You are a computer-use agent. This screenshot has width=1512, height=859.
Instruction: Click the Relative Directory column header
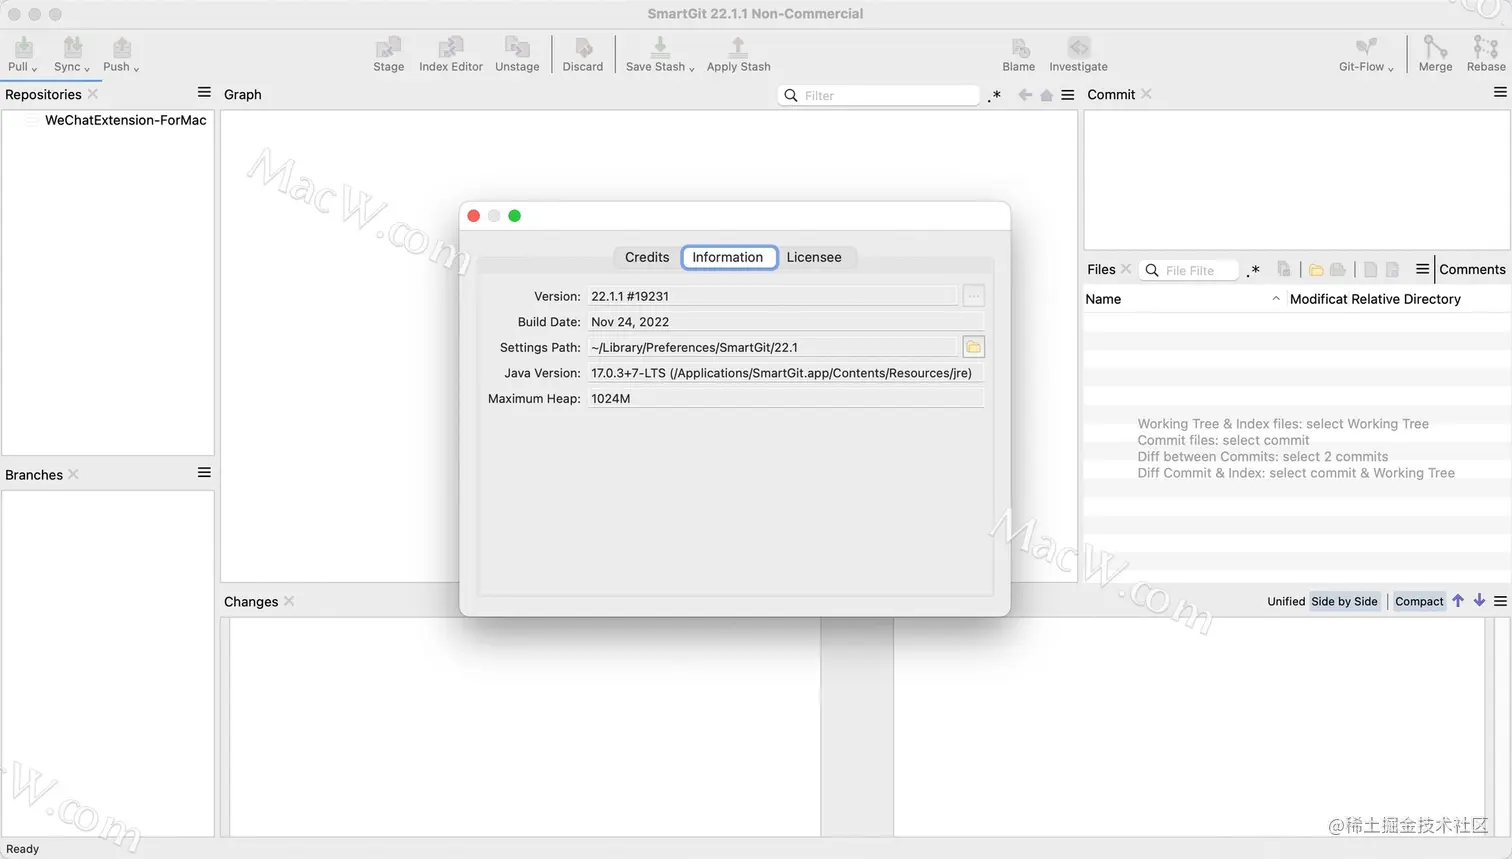pos(1405,299)
